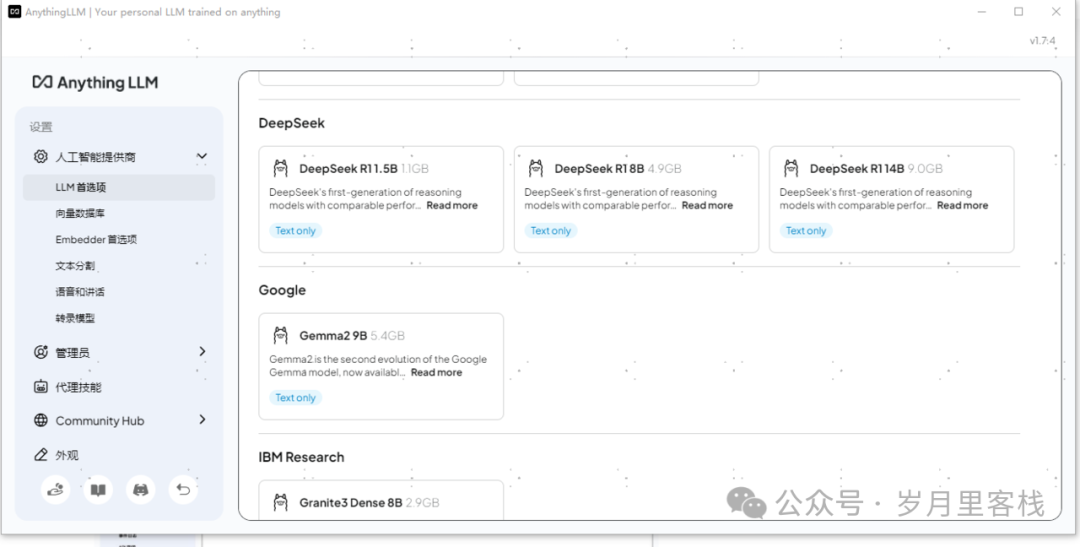Click the v1.7.4 version label

click(x=1042, y=41)
